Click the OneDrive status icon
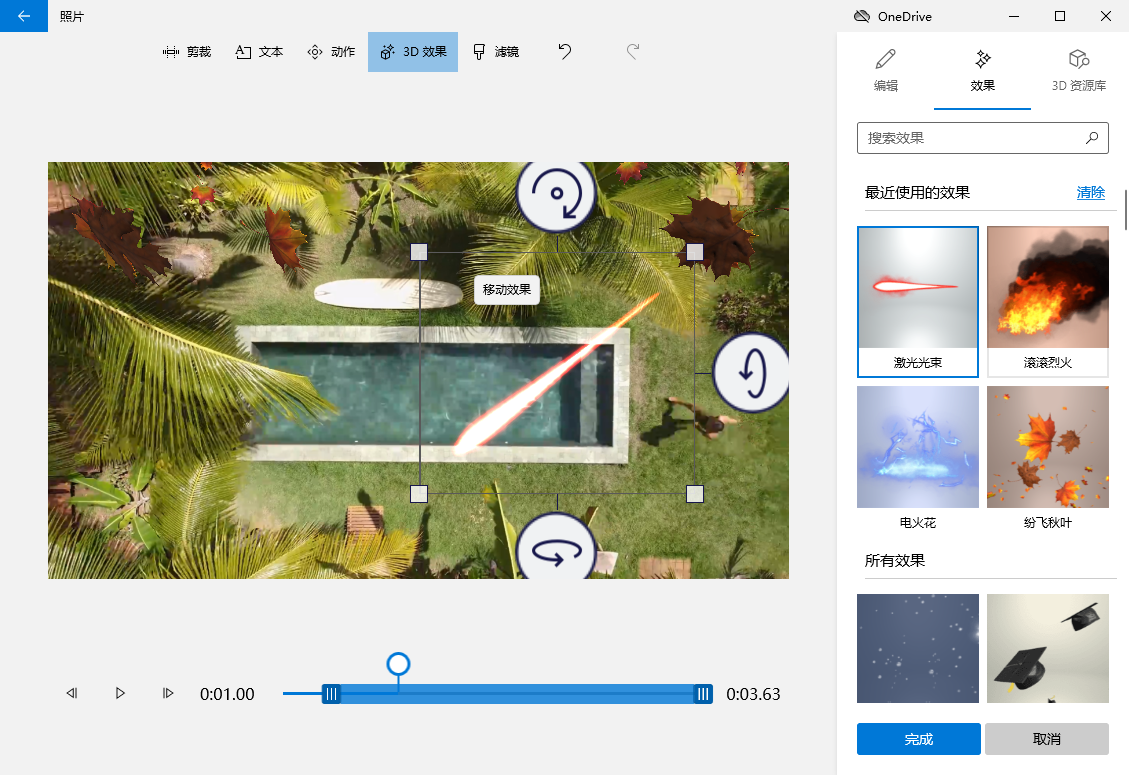 click(x=862, y=16)
